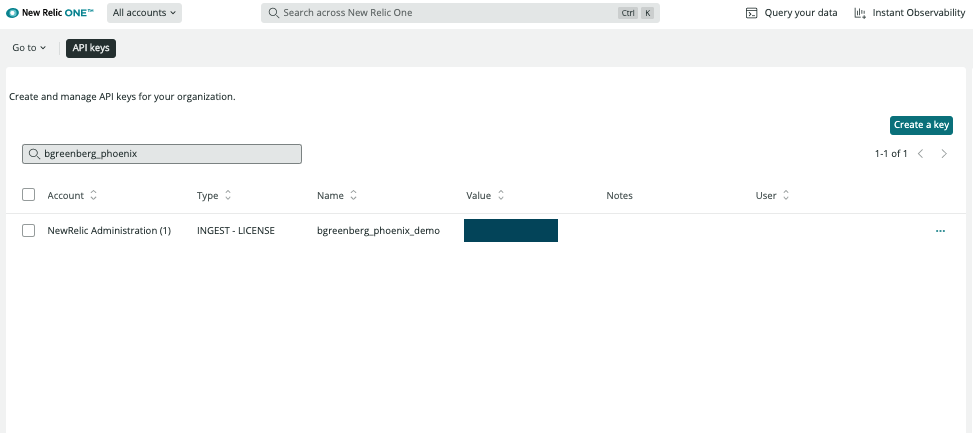
Task: Expand the All accounts dropdown
Action: (144, 13)
